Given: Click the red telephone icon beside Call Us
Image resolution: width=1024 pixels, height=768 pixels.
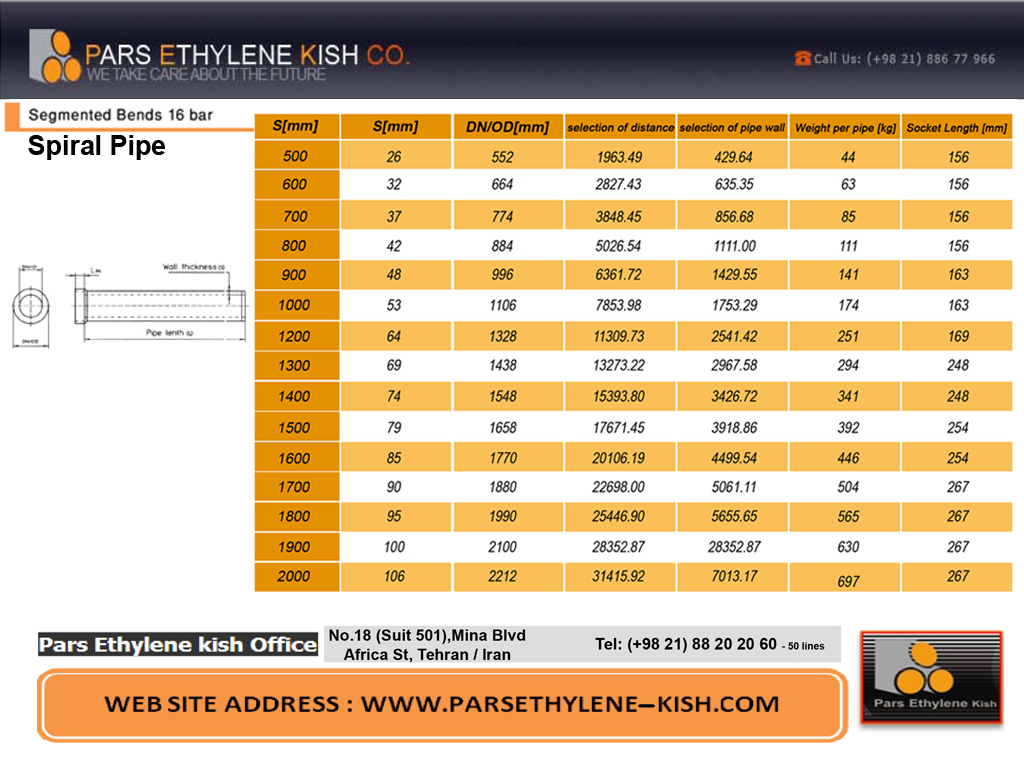Looking at the screenshot, I should tap(803, 58).
